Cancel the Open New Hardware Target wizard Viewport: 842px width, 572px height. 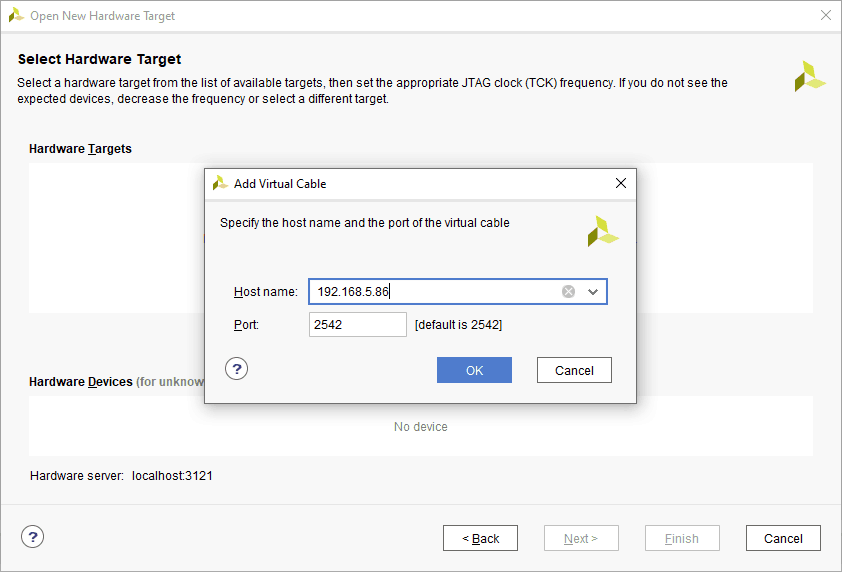pyautogui.click(x=783, y=538)
